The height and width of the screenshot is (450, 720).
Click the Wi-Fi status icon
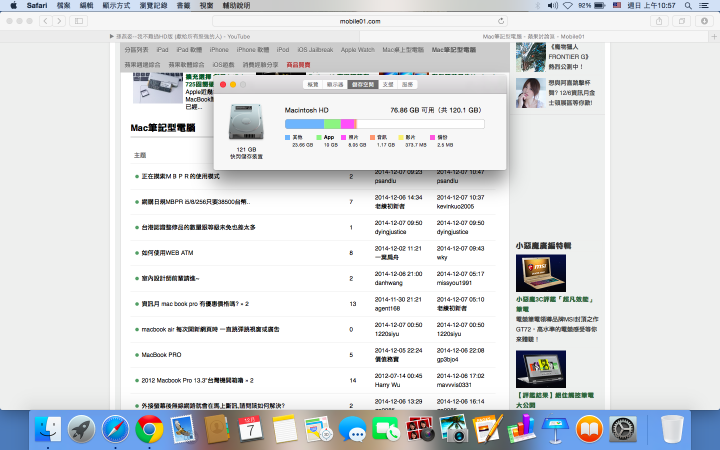click(568, 6)
